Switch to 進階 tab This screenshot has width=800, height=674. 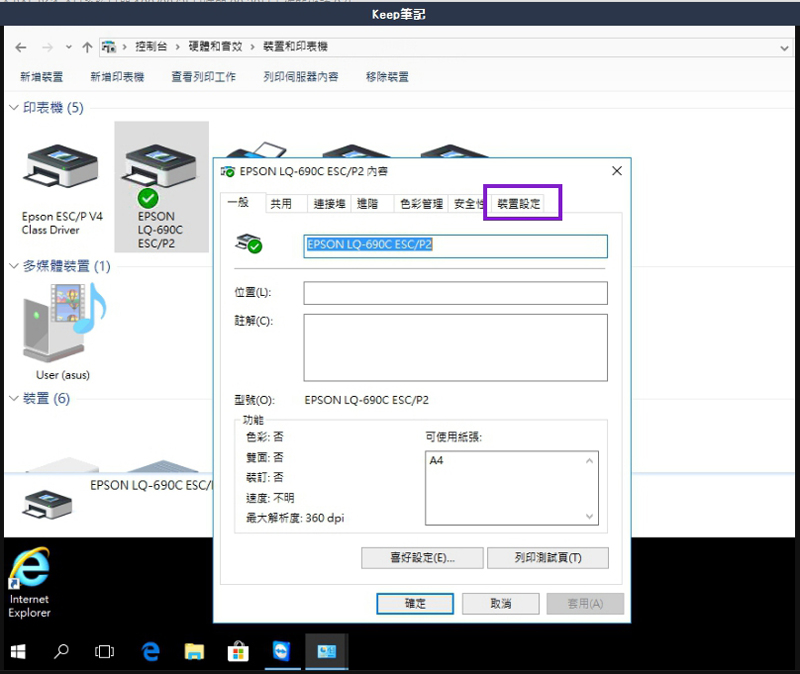(x=367, y=204)
